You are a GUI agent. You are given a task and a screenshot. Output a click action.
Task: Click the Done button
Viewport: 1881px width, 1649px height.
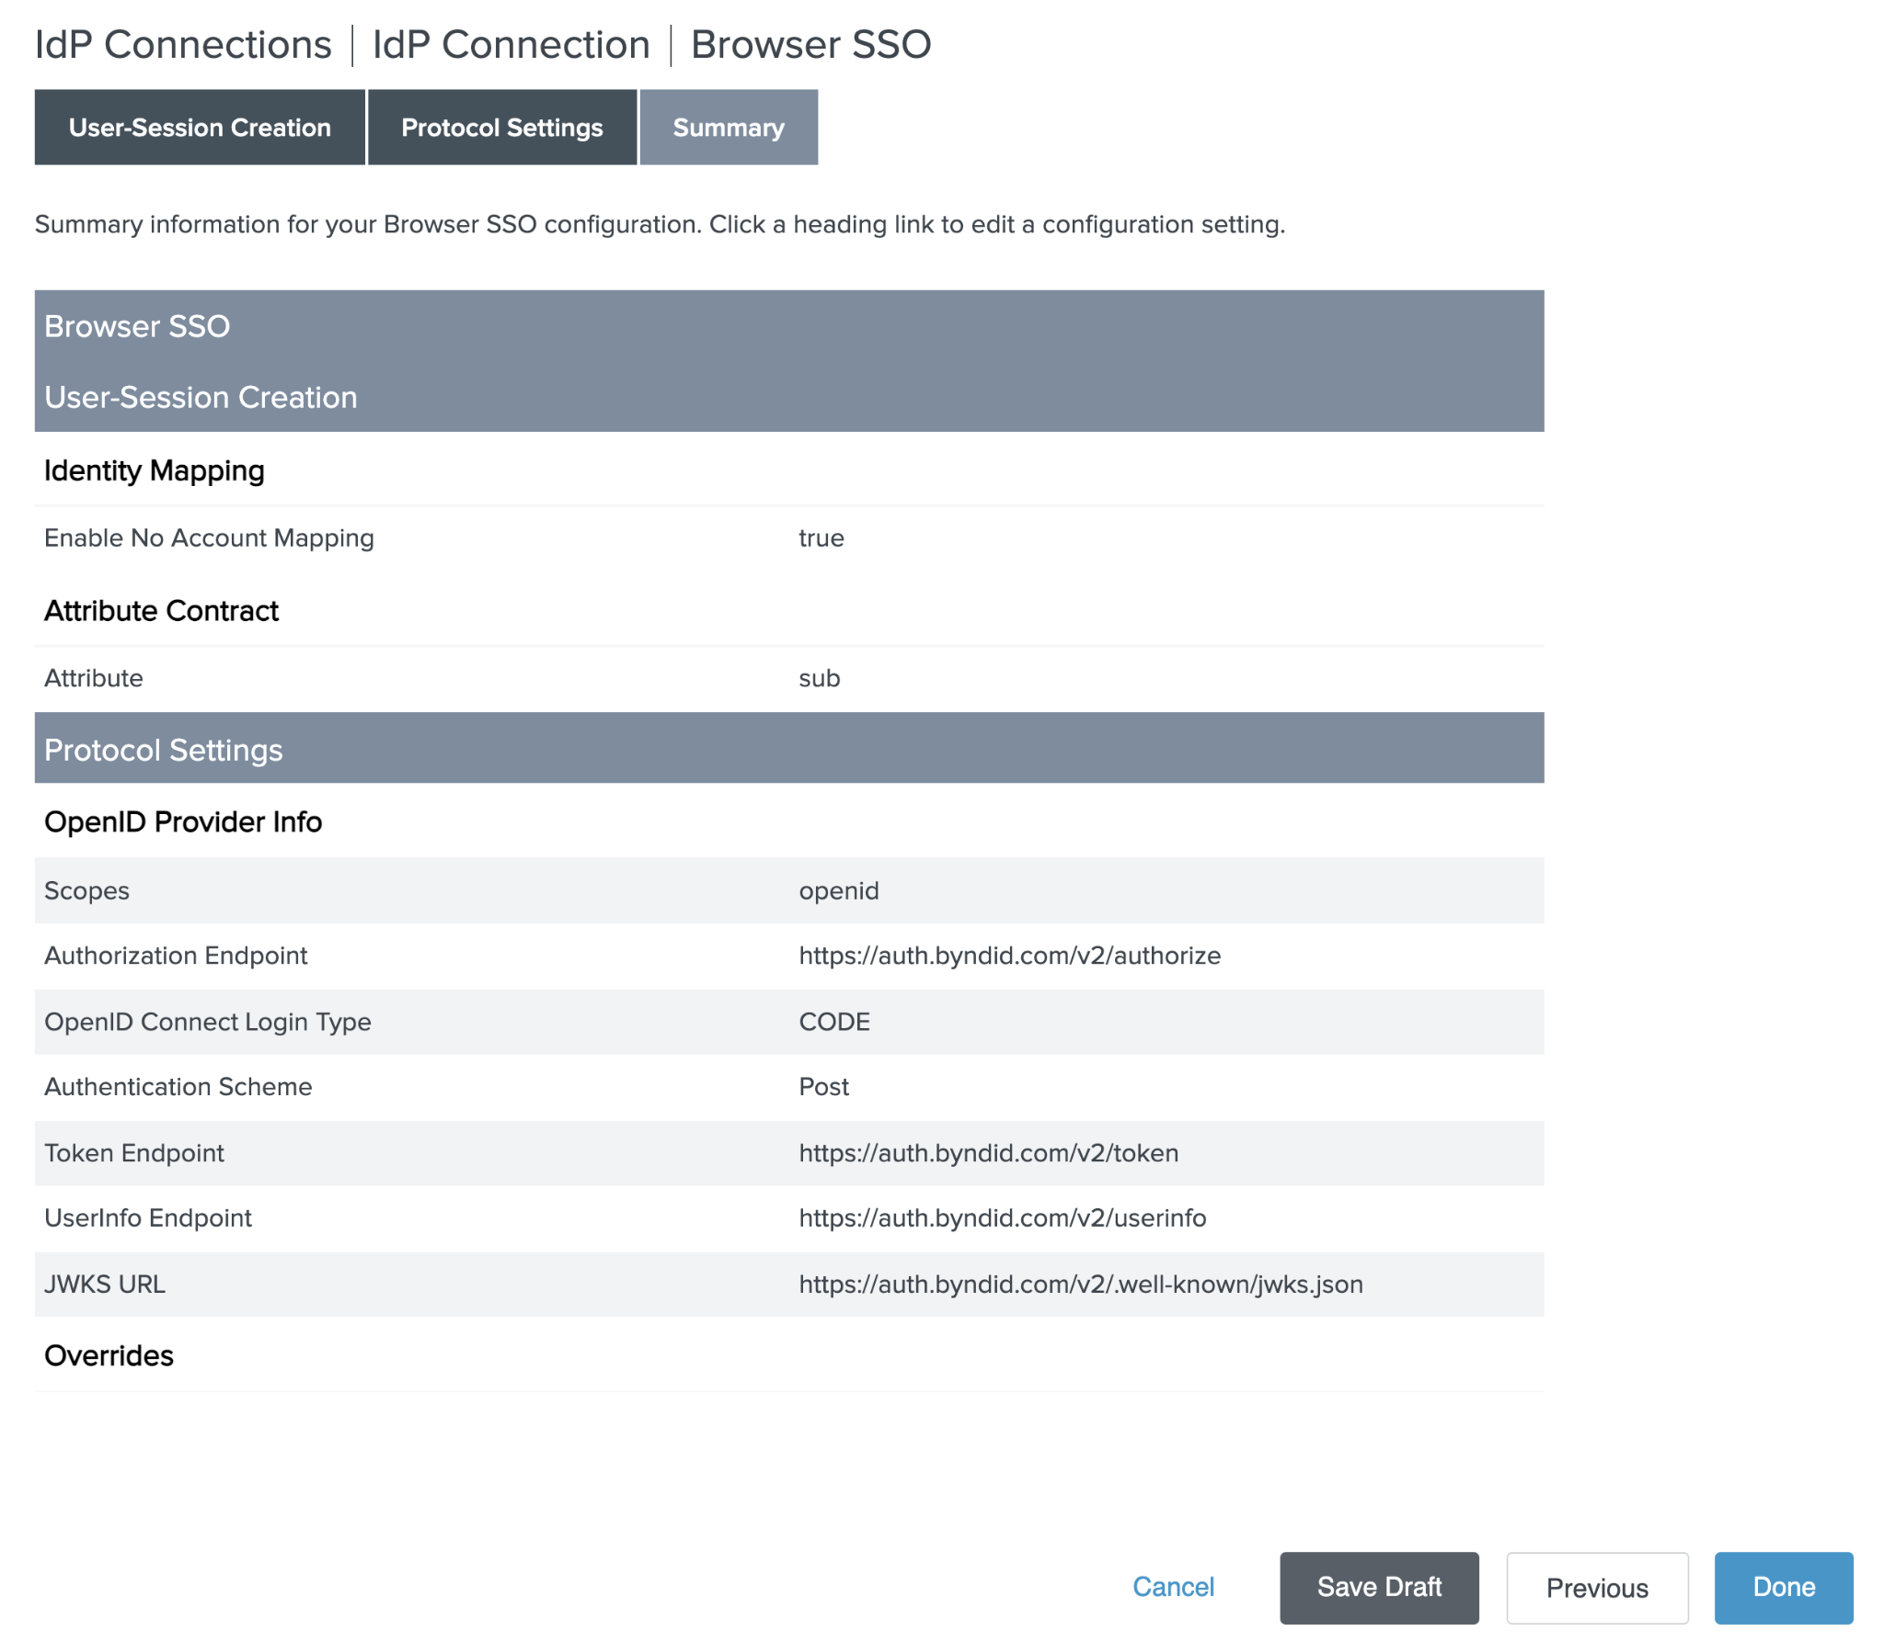pyautogui.click(x=1783, y=1587)
